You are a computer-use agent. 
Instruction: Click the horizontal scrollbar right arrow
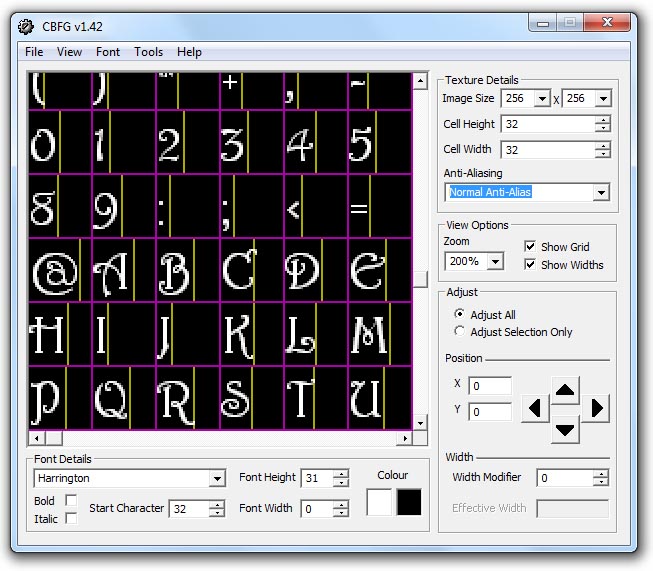pyautogui.click(x=405, y=438)
